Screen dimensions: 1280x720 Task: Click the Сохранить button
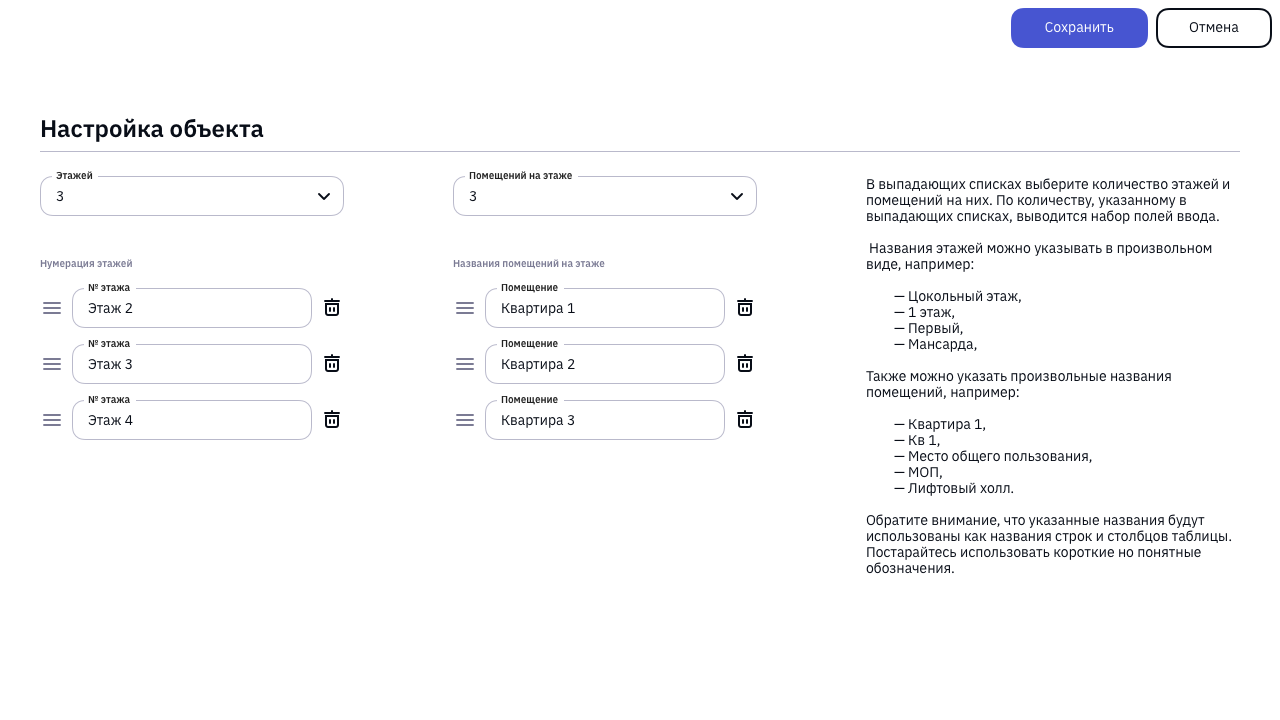click(x=1079, y=28)
